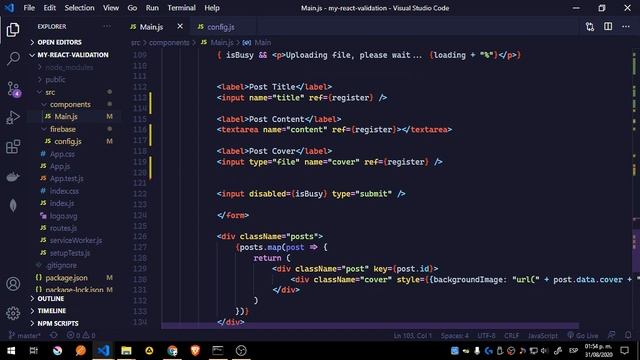Open Run and Debug view
The width and height of the screenshot is (640, 360).
[13, 118]
